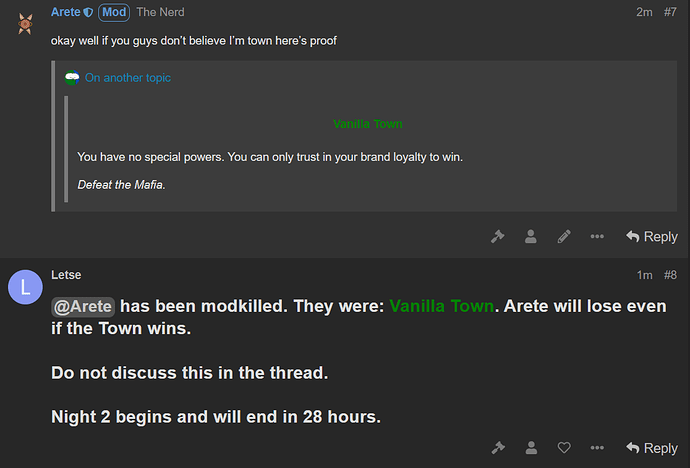Open Arete's avatar image

[25, 23]
